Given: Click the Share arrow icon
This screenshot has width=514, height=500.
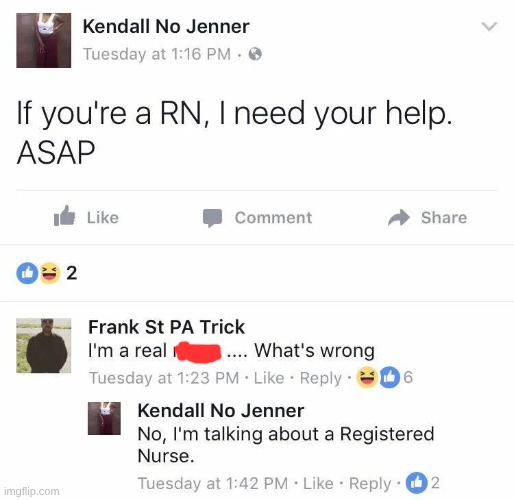Looking at the screenshot, I should click(x=399, y=218).
